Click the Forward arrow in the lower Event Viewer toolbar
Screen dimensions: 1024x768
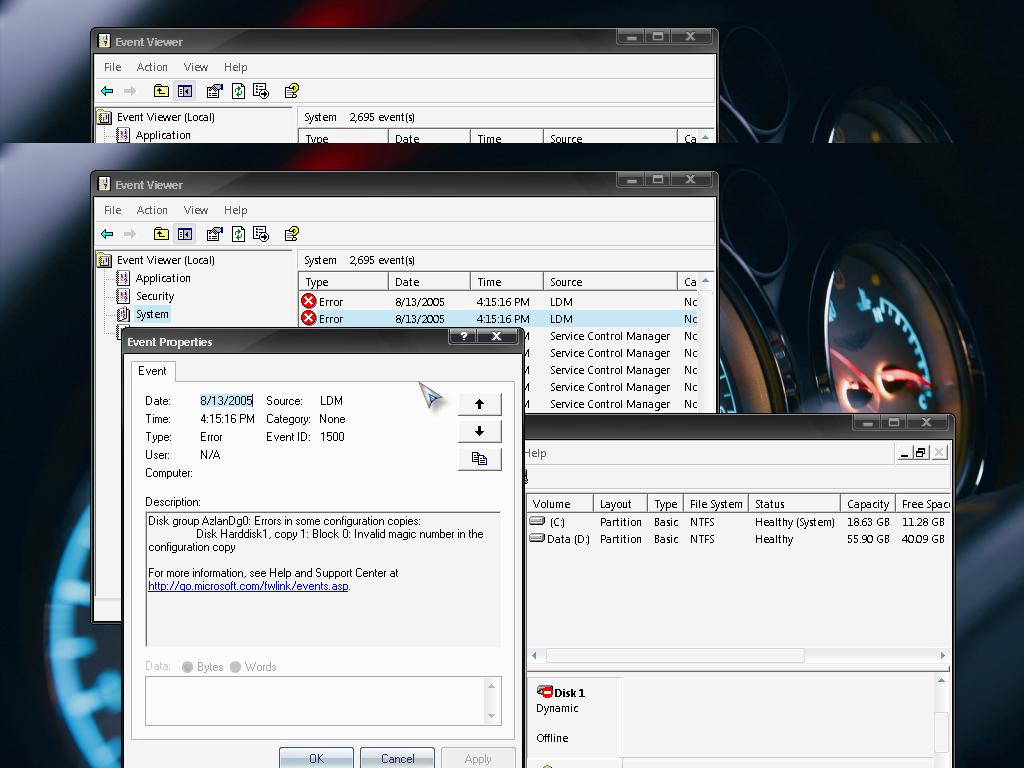[x=129, y=234]
